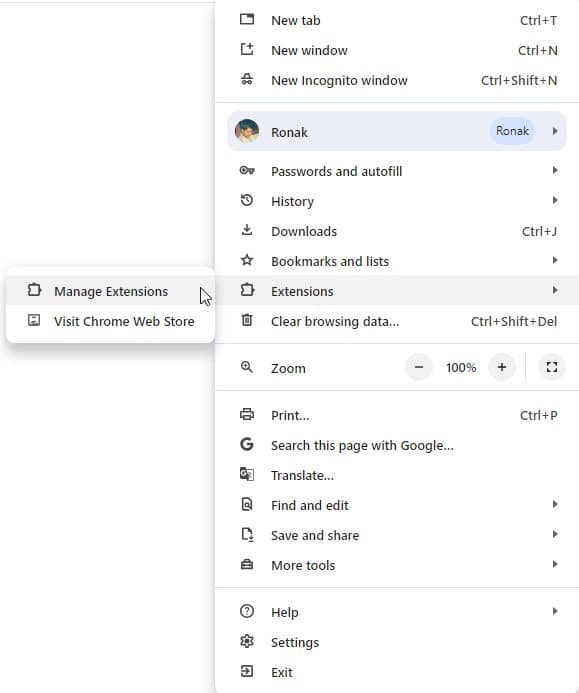
Task: Open a New Incognito window
Action: pos(397,80)
